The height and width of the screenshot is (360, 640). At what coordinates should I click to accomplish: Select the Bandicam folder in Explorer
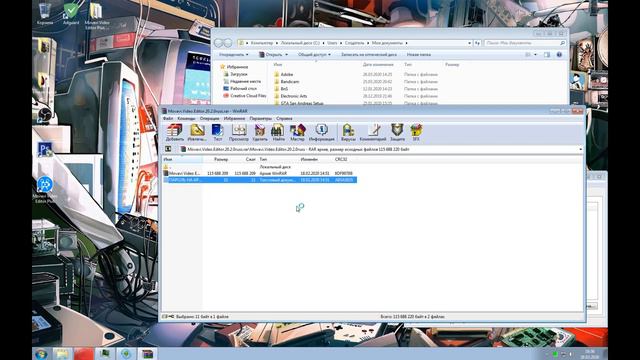tap(290, 82)
